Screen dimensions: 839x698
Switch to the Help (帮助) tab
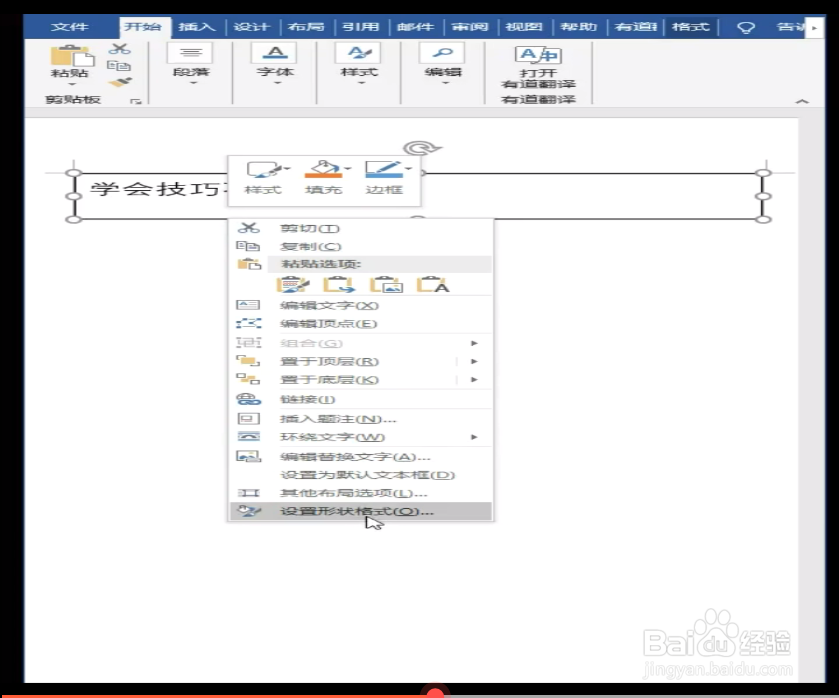click(x=578, y=27)
